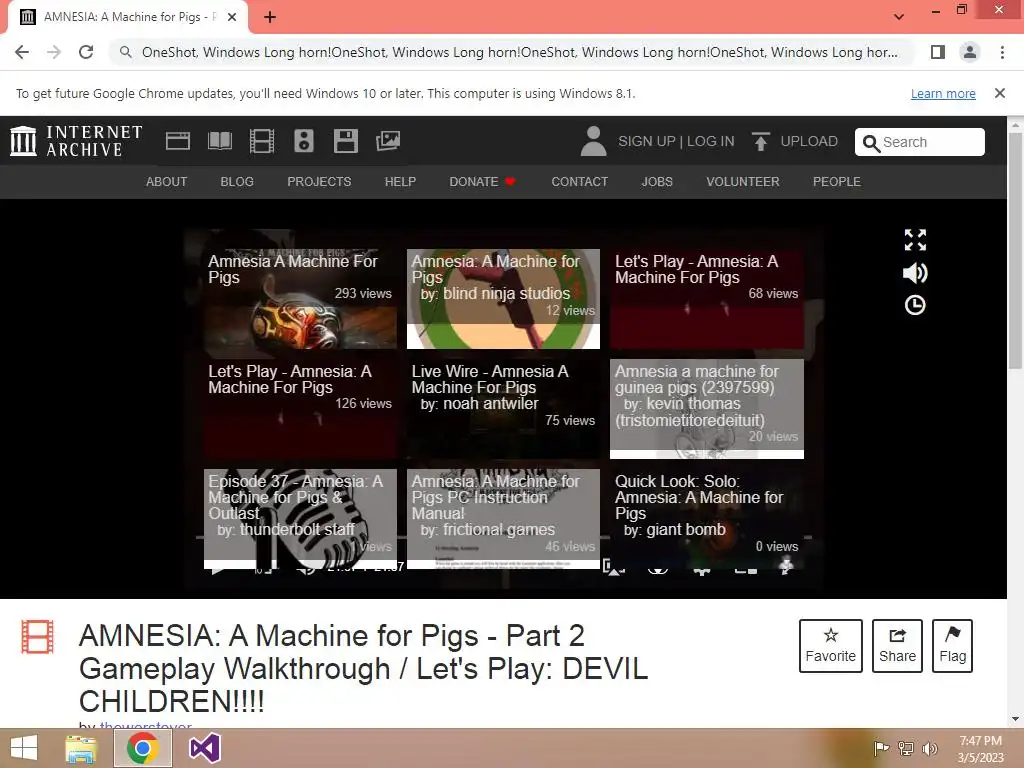Click the upload arrow icon

pyautogui.click(x=760, y=141)
